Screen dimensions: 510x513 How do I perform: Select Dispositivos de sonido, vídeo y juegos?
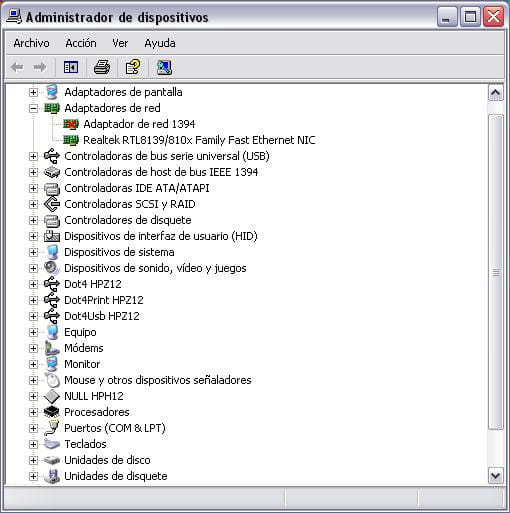[155, 268]
